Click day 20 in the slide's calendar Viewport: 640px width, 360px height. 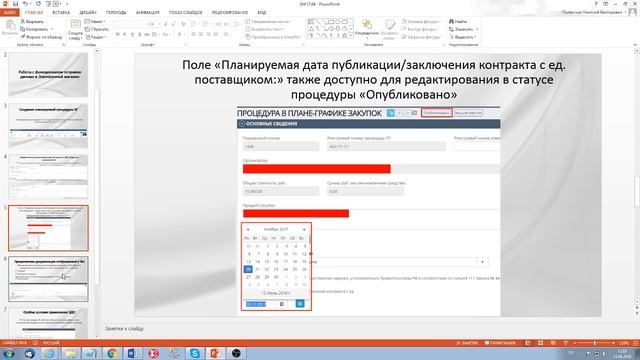(248, 269)
